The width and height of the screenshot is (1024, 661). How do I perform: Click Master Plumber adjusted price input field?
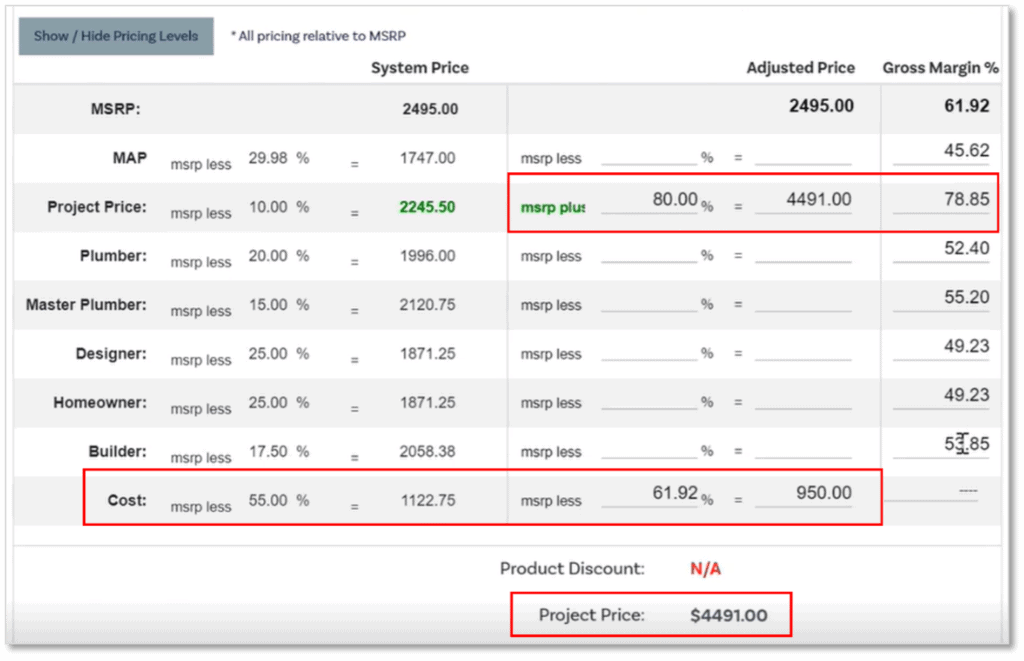pos(803,304)
